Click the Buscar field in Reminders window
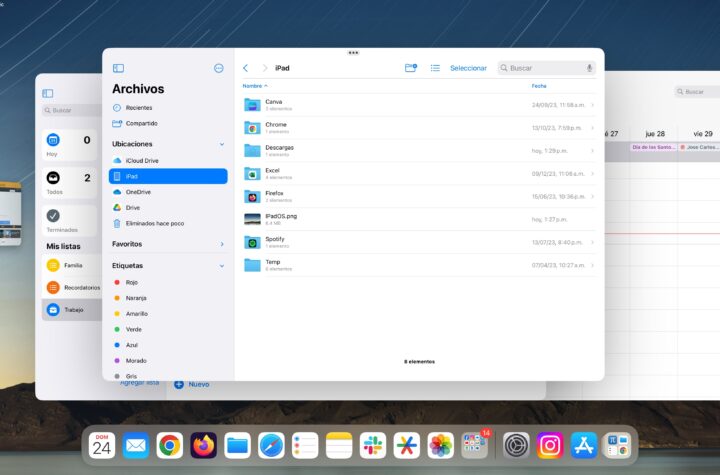This screenshot has width=720, height=475. point(72,110)
